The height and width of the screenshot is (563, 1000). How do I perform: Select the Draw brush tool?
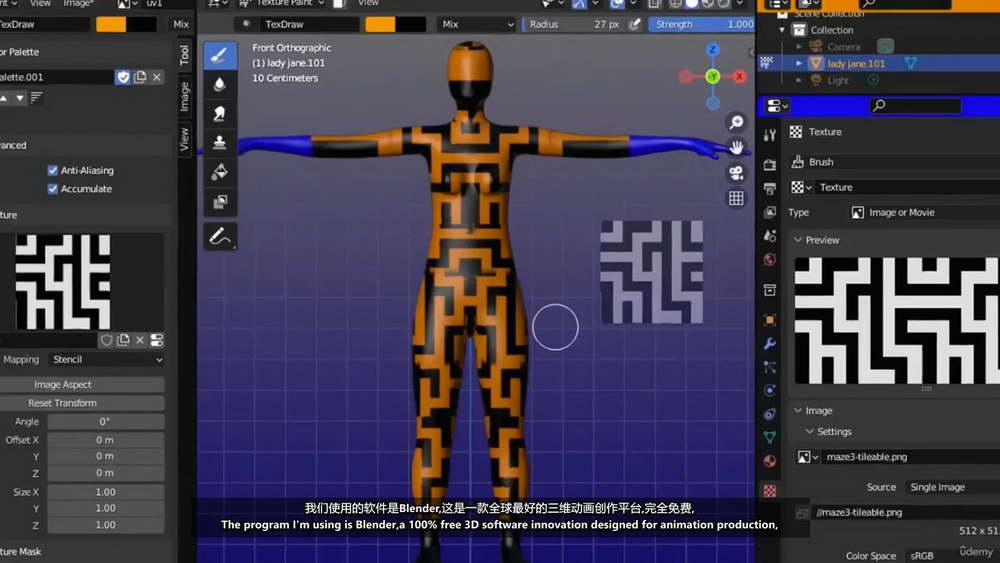pos(220,55)
